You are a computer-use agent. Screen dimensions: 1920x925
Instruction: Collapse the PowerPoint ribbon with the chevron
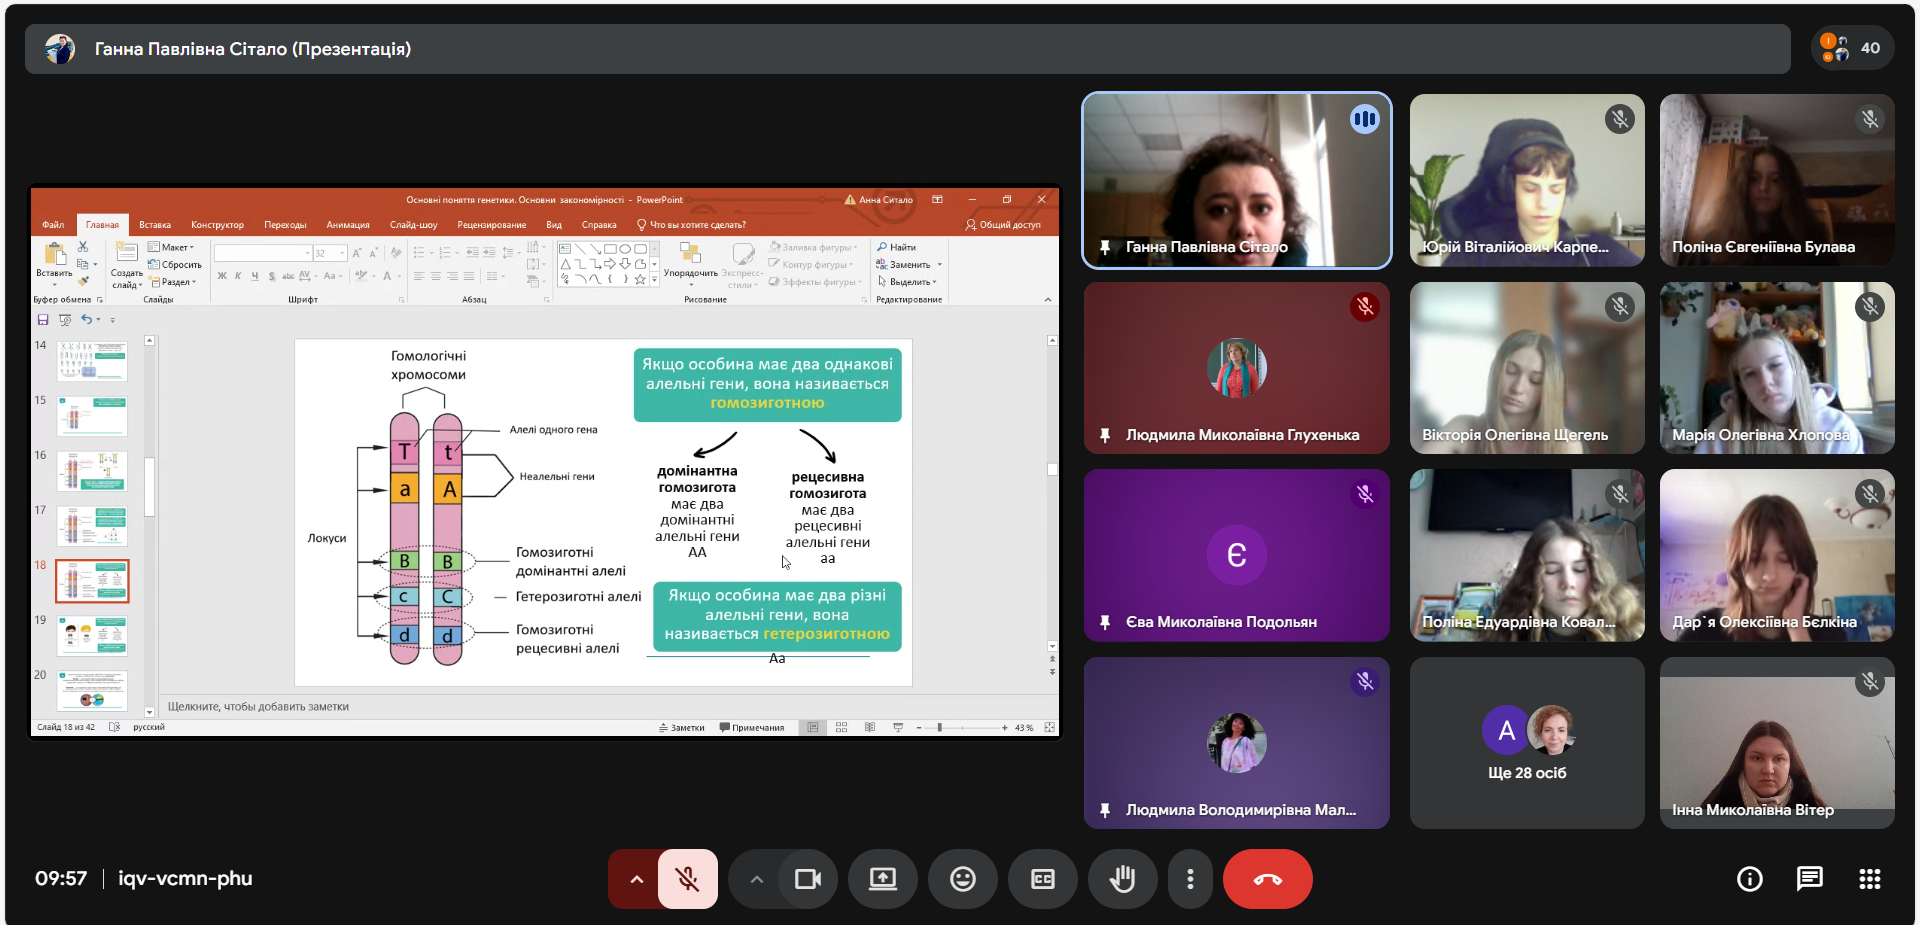point(1048,299)
